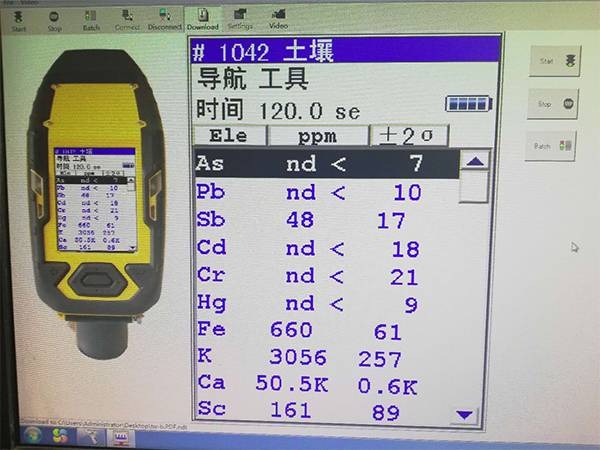600x450 pixels.
Task: Select the Hg result row
Action: [327, 303]
